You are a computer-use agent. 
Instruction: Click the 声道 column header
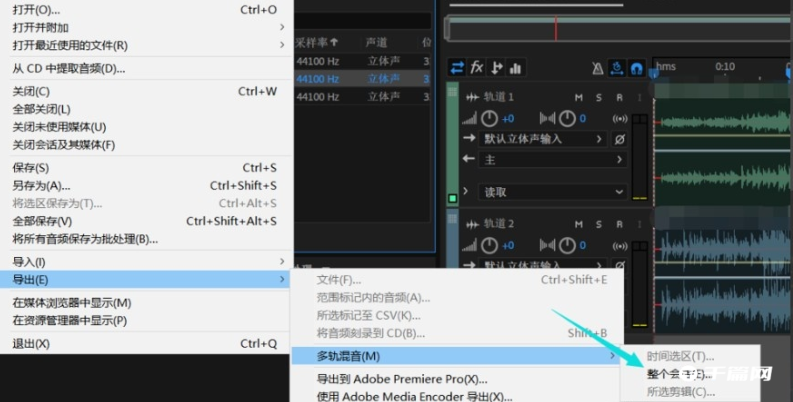click(x=376, y=42)
